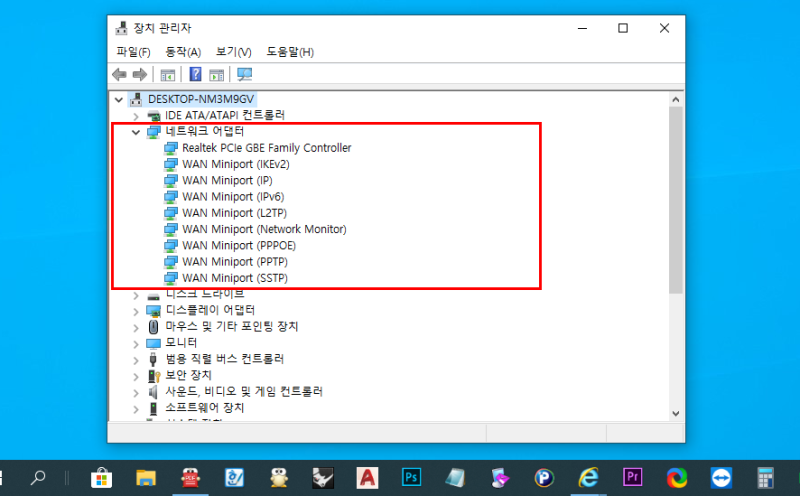Viewport: 800px width, 496px height.
Task: Expand the 사운드, 비디오 및 게임 컨트롤러 node
Action: pyautogui.click(x=136, y=392)
